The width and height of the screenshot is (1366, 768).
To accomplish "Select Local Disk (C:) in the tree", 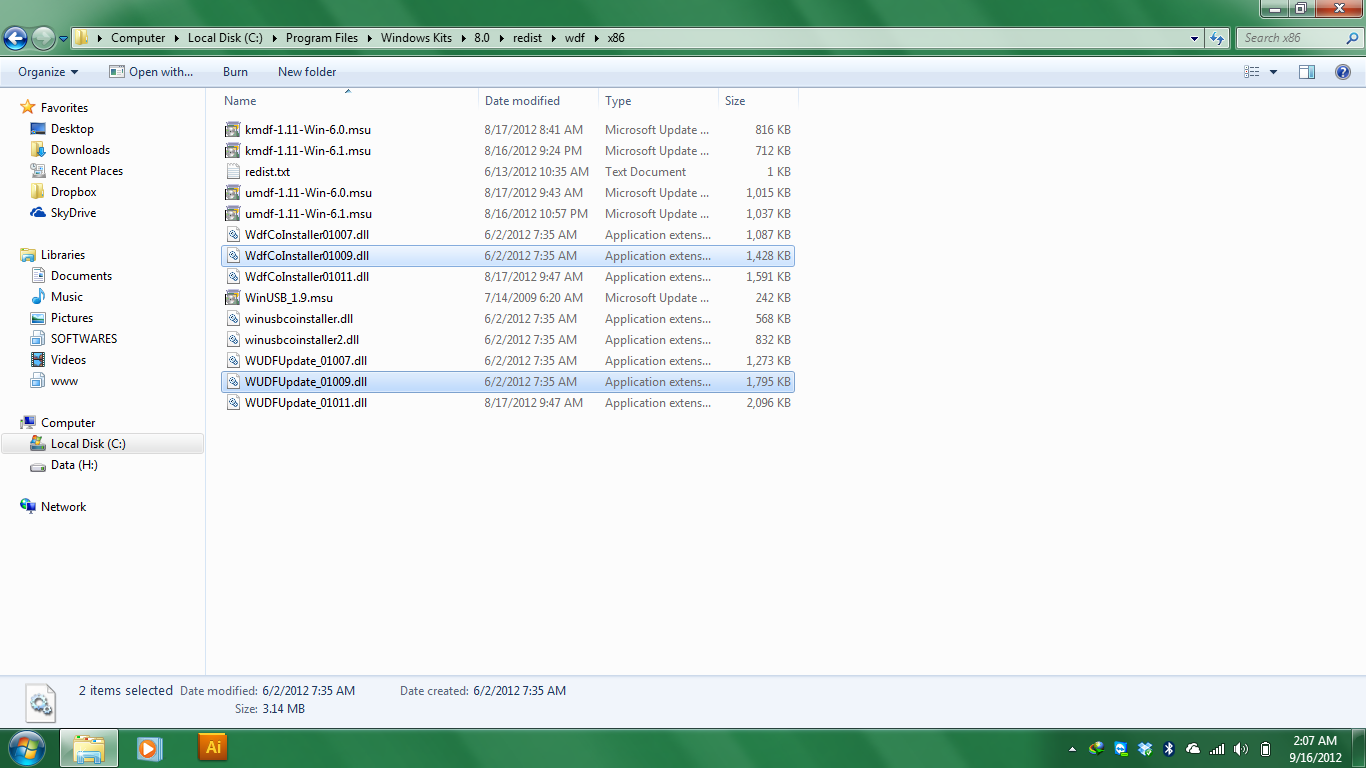I will [x=102, y=444].
